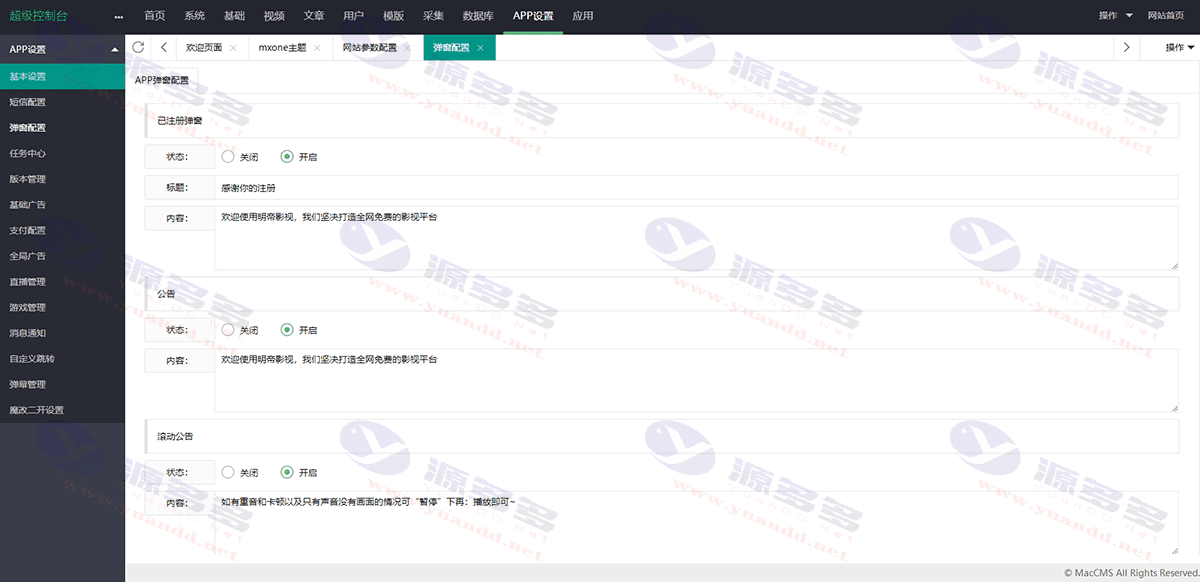This screenshot has height=582, width=1200.
Task: Click the 已注册弹窗 内容 textarea
Action: point(696,238)
